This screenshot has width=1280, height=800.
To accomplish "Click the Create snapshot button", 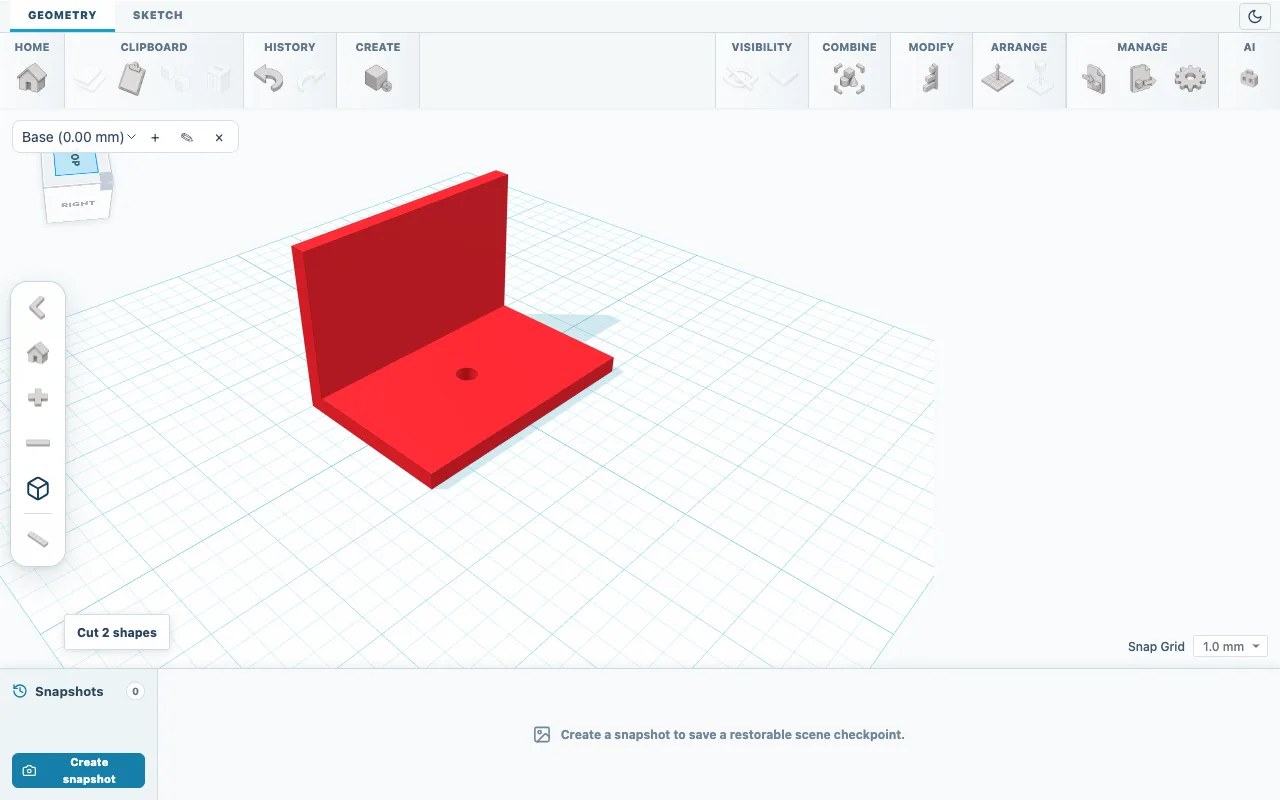I will pyautogui.click(x=78, y=770).
